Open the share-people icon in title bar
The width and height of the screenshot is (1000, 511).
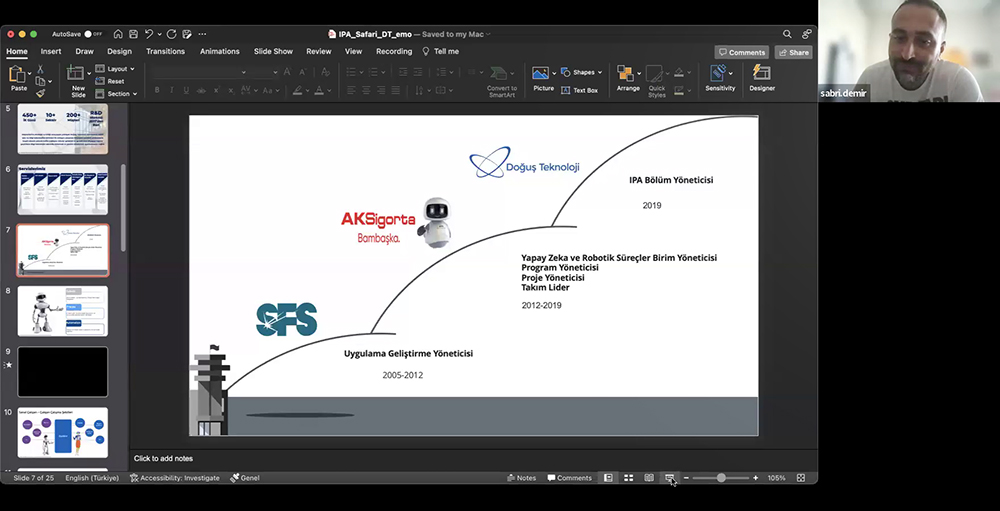[x=807, y=34]
